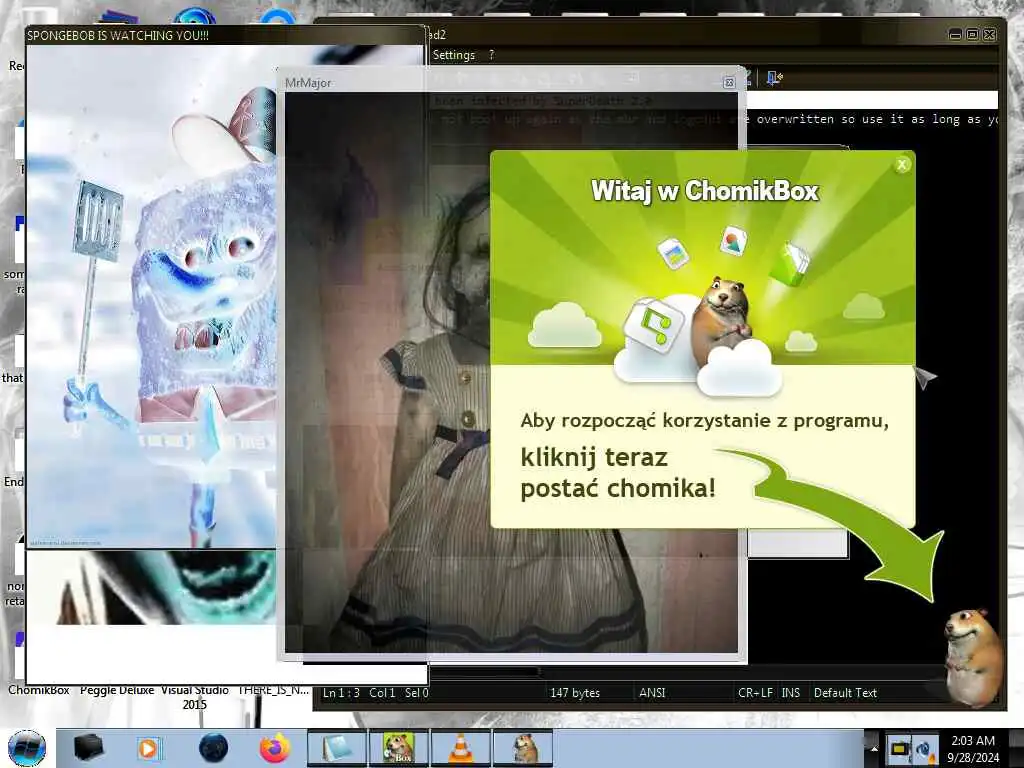Open the ? help menu in Notepad2

[492, 56]
